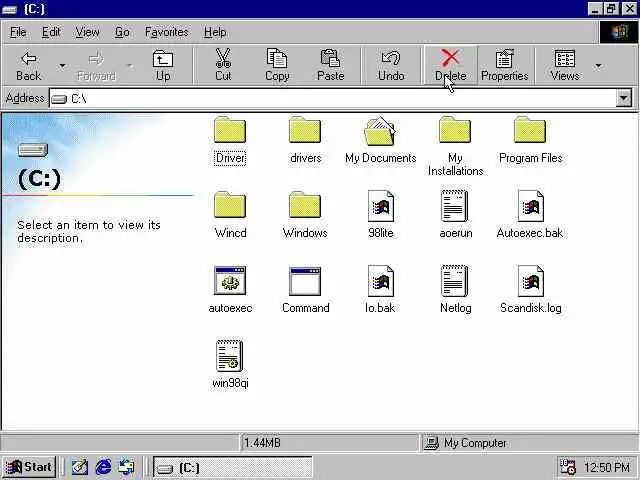Select the Io.bak file
Image resolution: width=640 pixels, height=480 pixels.
pos(380,281)
